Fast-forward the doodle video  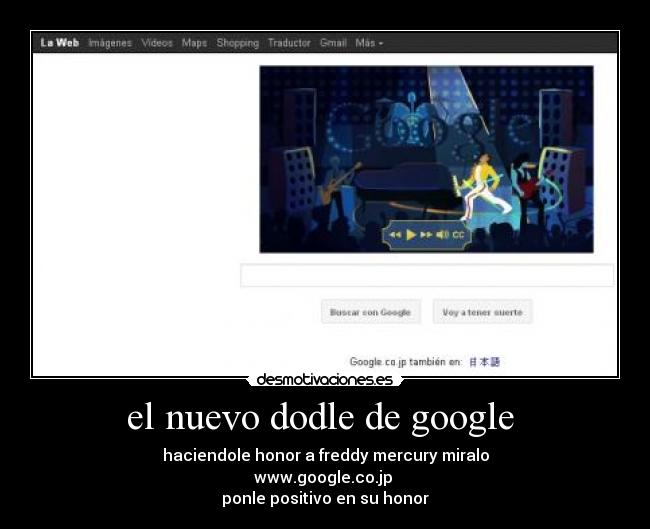(x=426, y=235)
